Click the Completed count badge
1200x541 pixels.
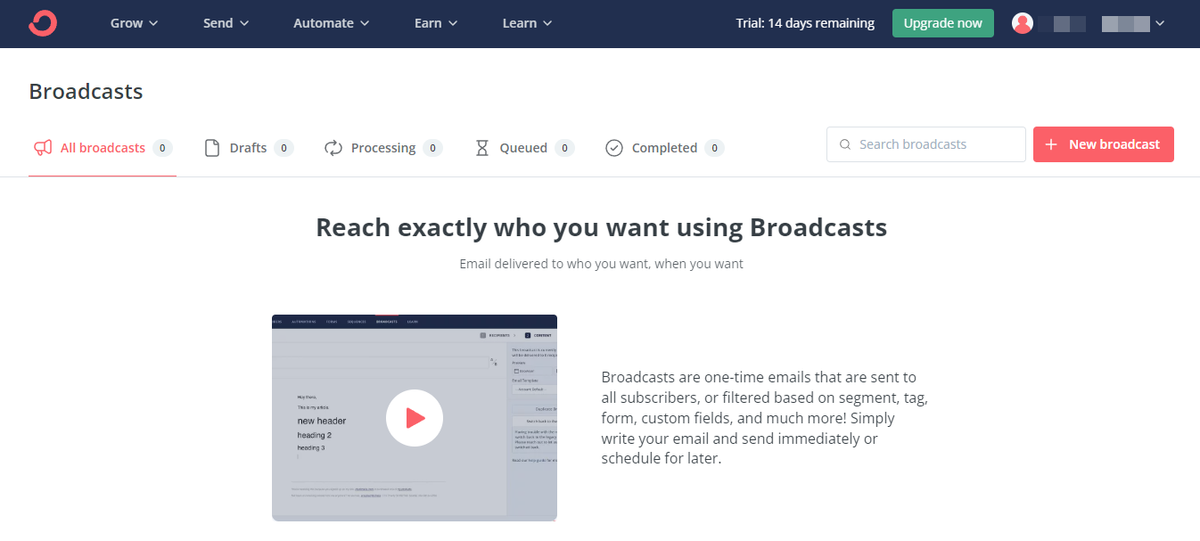click(714, 148)
